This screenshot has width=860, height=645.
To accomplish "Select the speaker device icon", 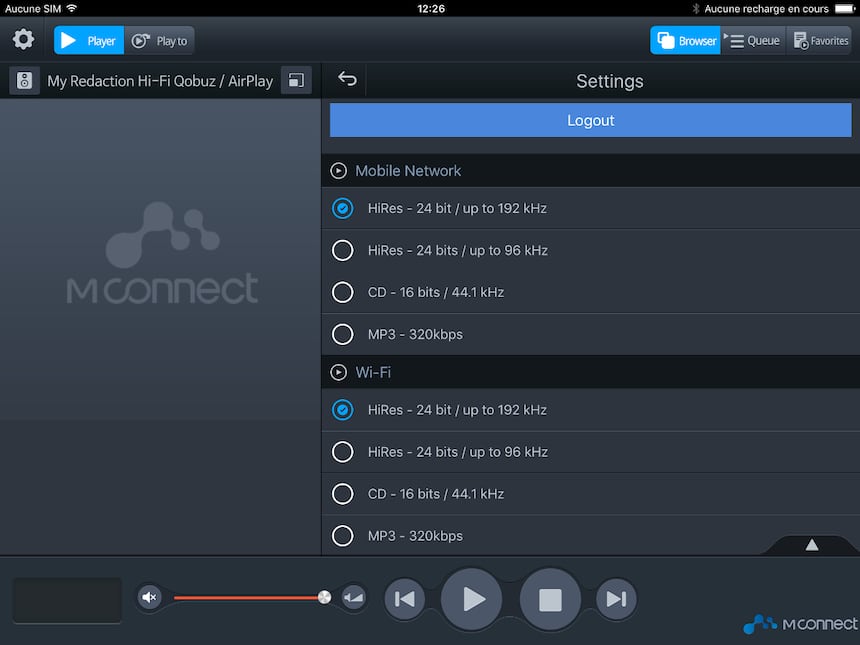I will (24, 81).
